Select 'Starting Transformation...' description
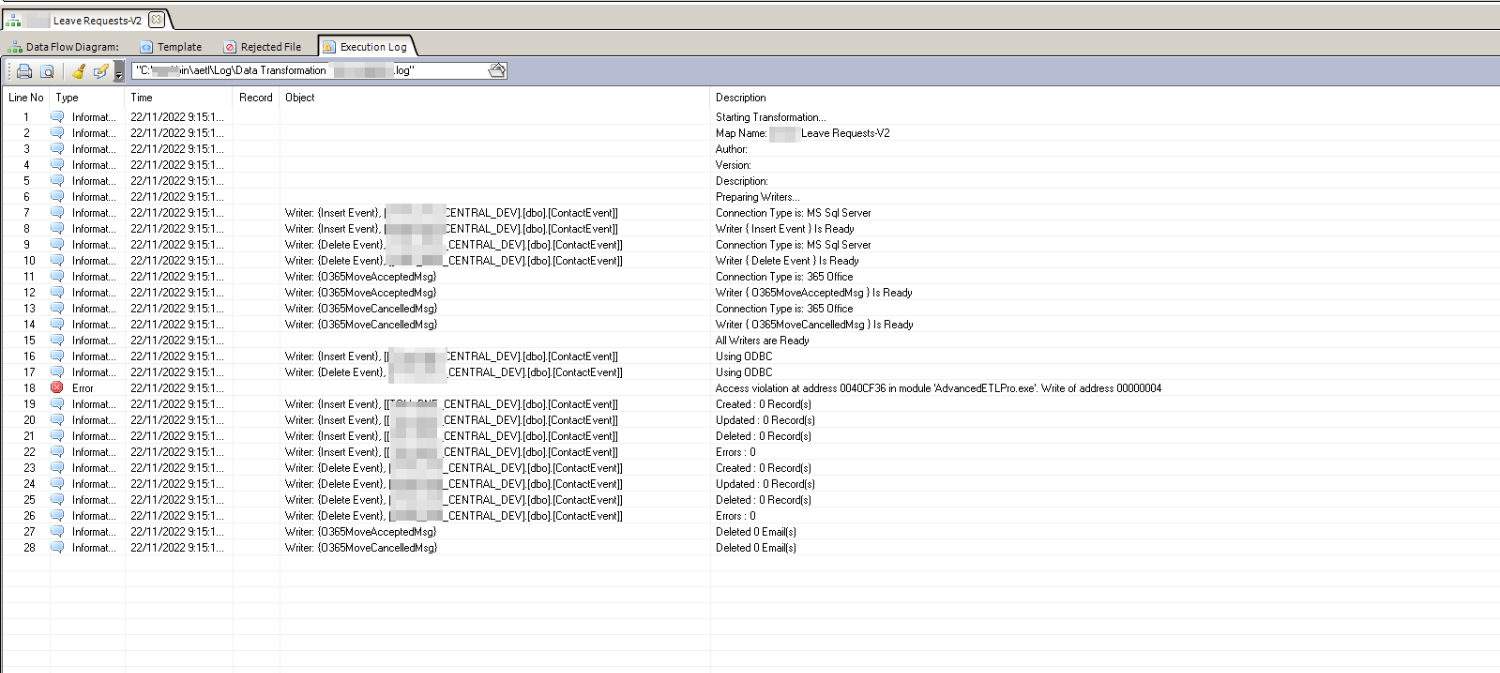Viewport: 1500px width, 673px height. 771,117
